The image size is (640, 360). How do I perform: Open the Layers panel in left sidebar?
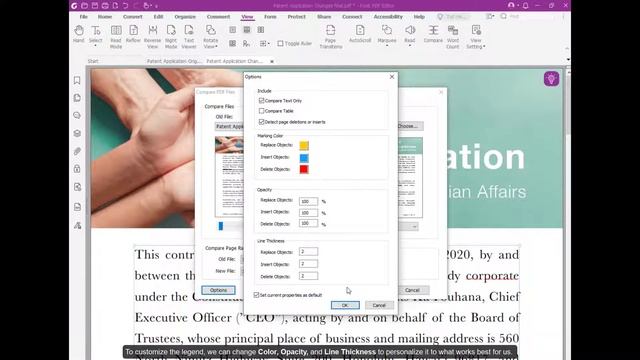(x=77, y=133)
